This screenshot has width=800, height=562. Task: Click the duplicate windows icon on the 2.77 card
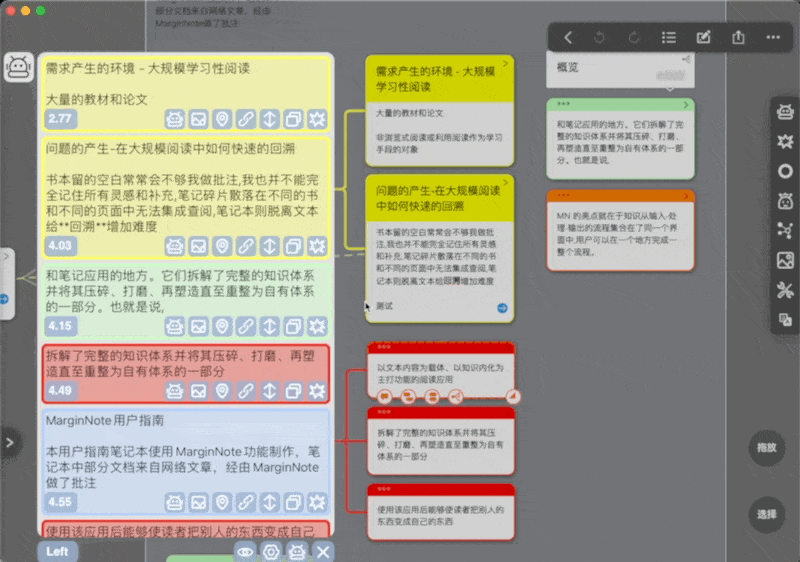[293, 119]
